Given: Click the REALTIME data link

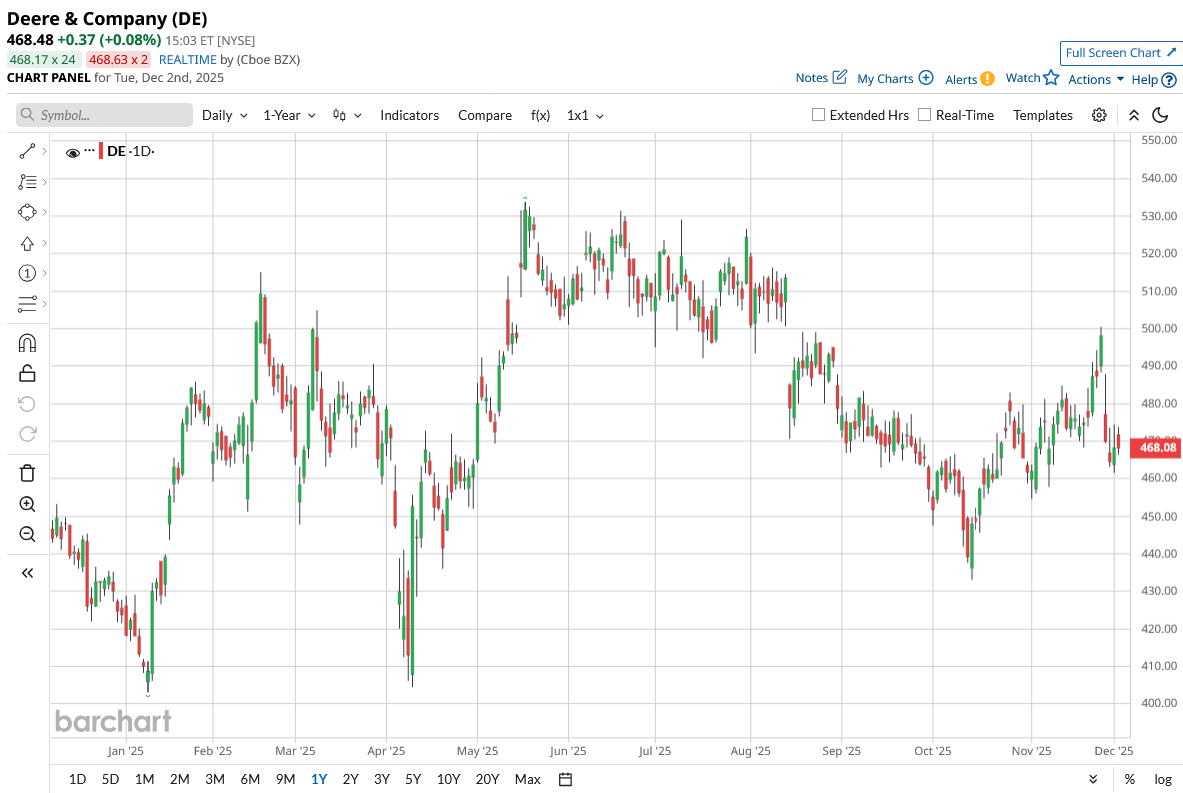Looking at the screenshot, I should pos(187,60).
